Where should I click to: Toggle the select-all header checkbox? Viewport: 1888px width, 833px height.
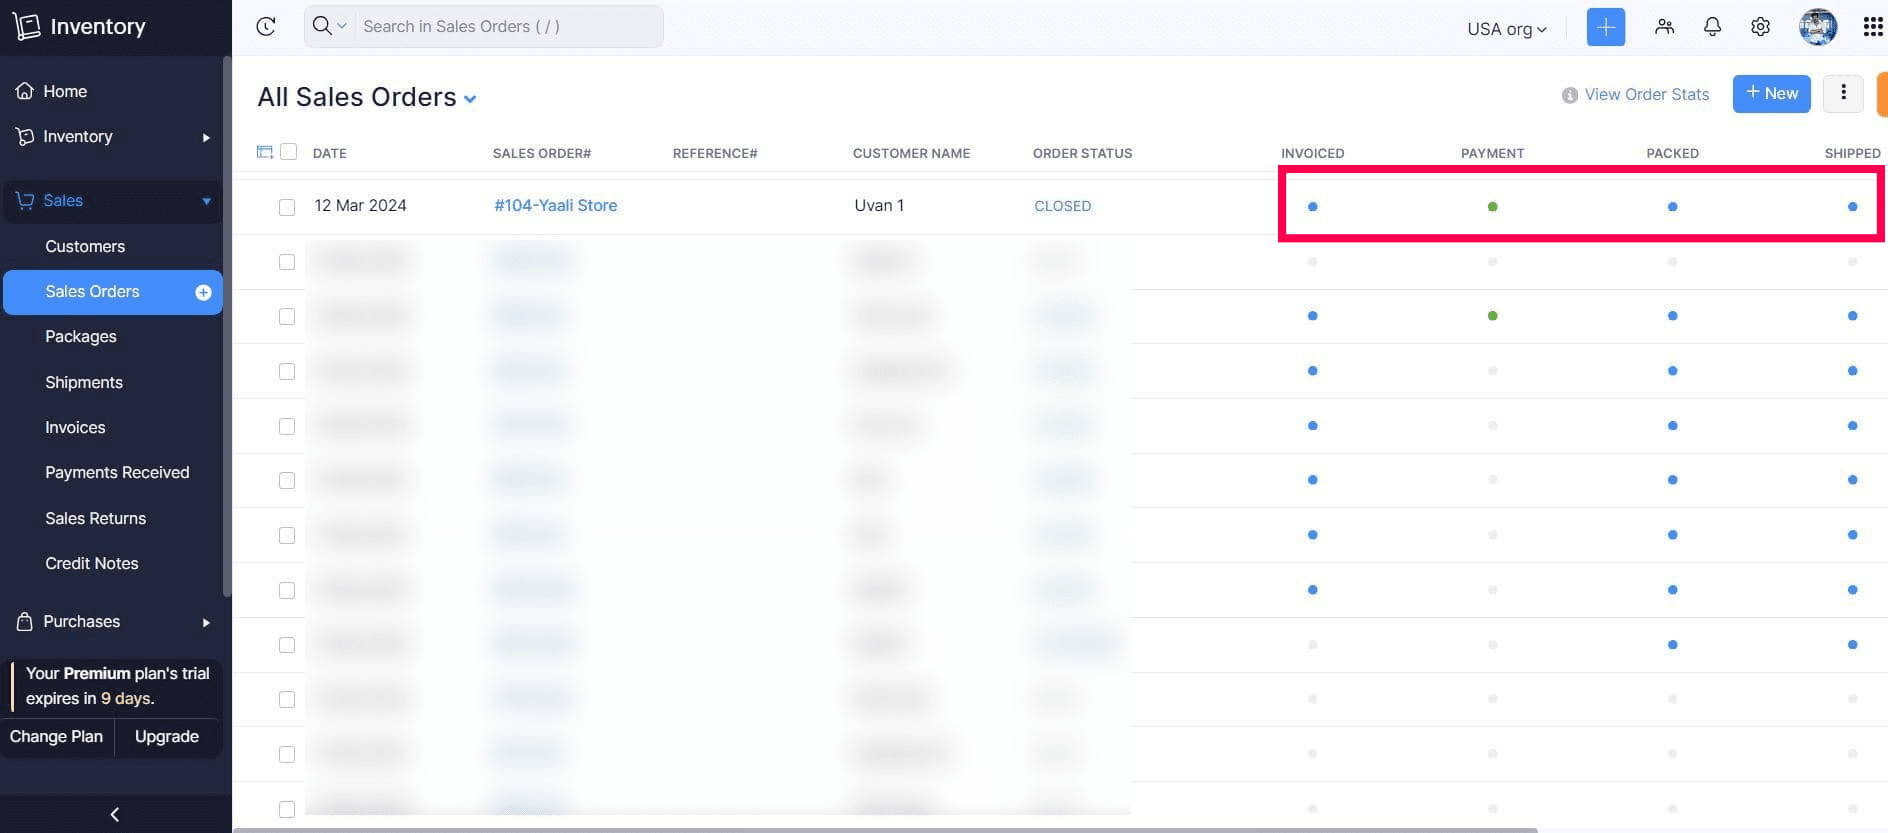[289, 152]
